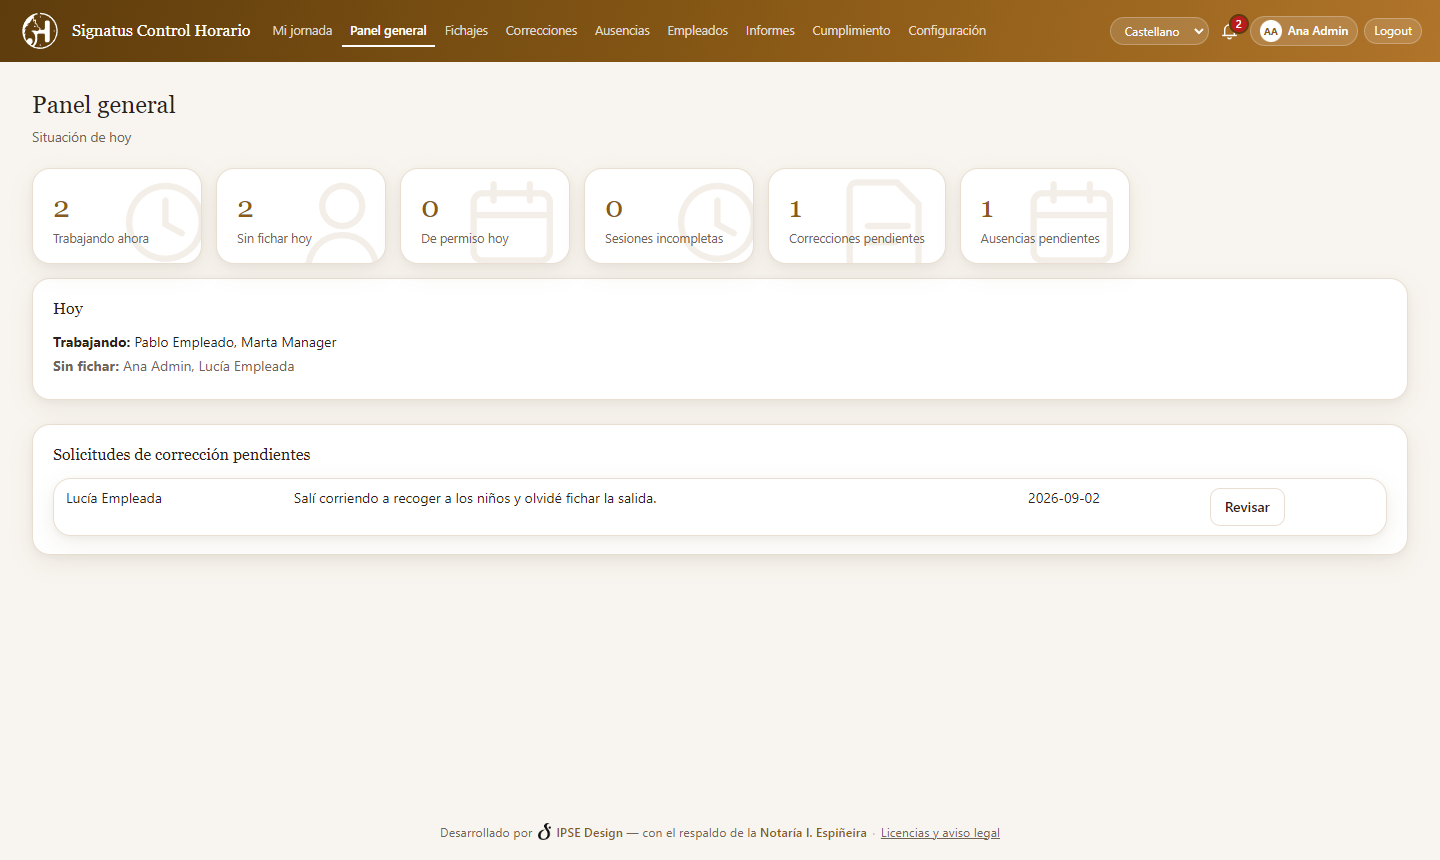This screenshot has height=860, width=1440.
Task: Open Licencias y aviso legal link
Action: [x=940, y=833]
